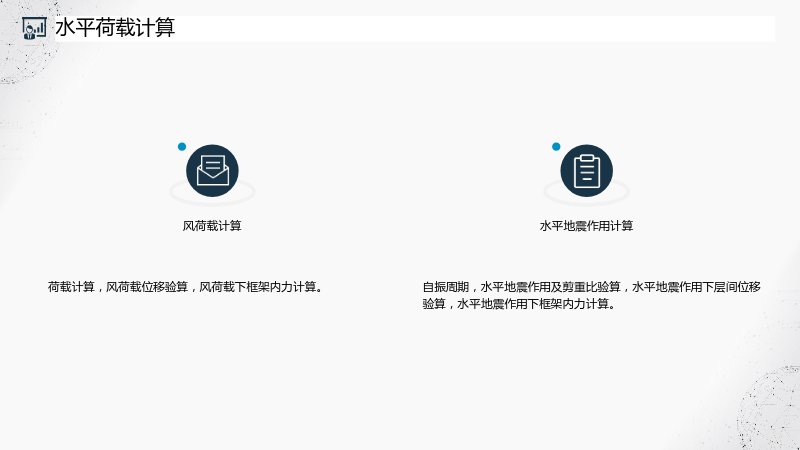Click the phrase 水平地震作用下层间位移

pyautogui.click(x=696, y=287)
